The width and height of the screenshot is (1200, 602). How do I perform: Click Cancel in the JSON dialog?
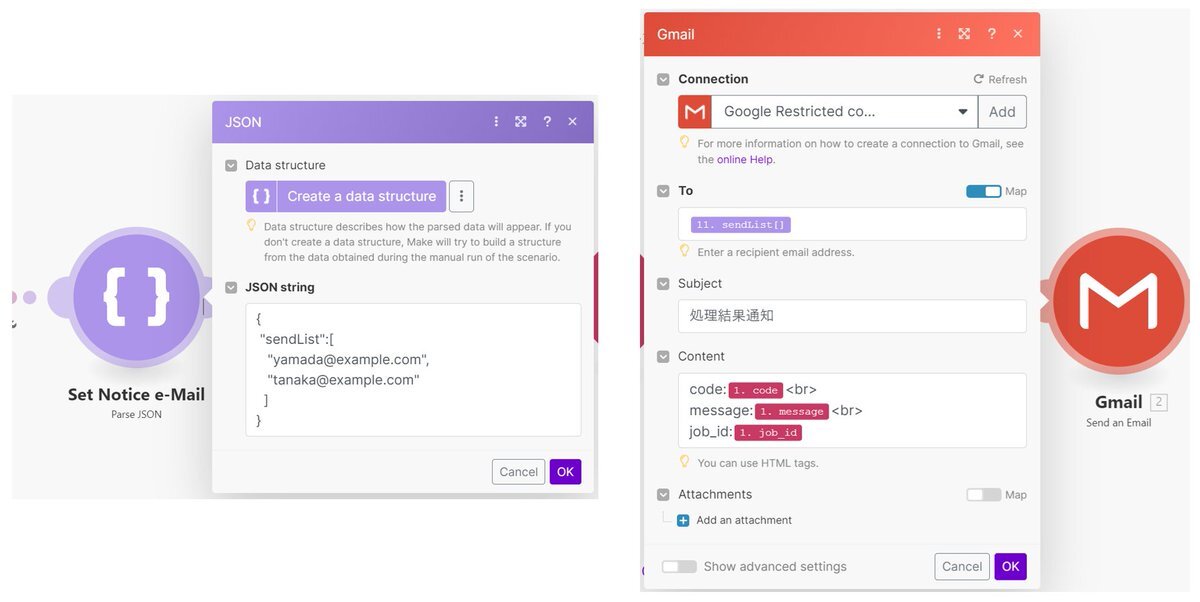518,472
